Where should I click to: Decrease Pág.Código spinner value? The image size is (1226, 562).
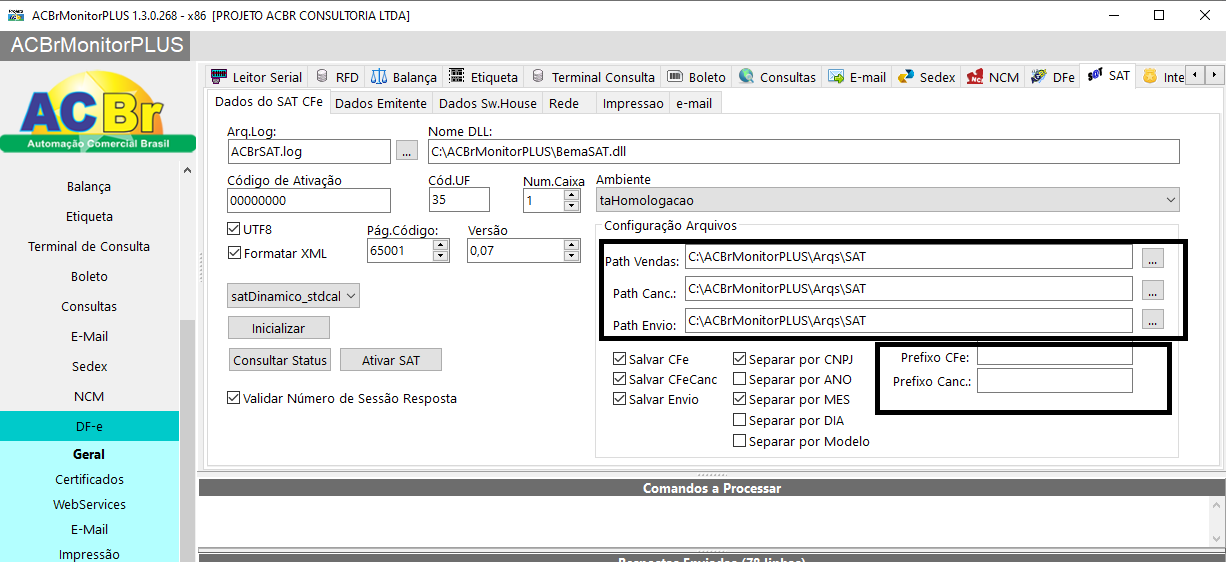(x=441, y=256)
